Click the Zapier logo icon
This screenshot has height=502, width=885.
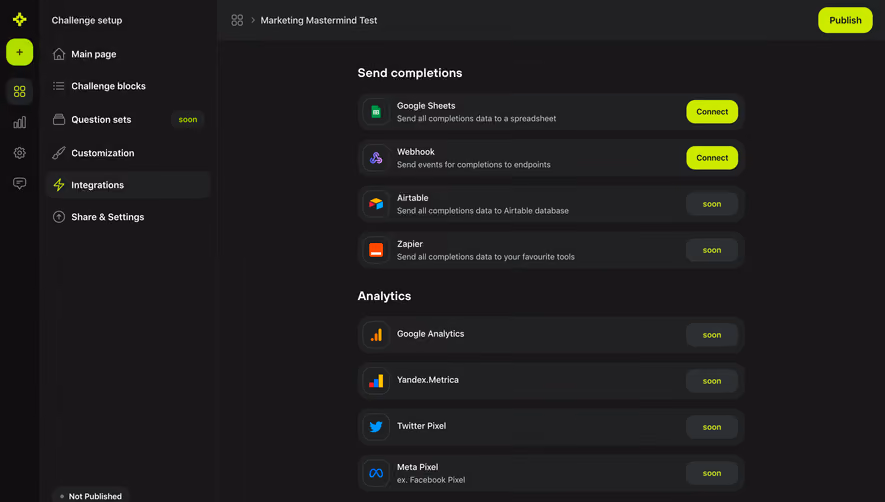(x=376, y=250)
